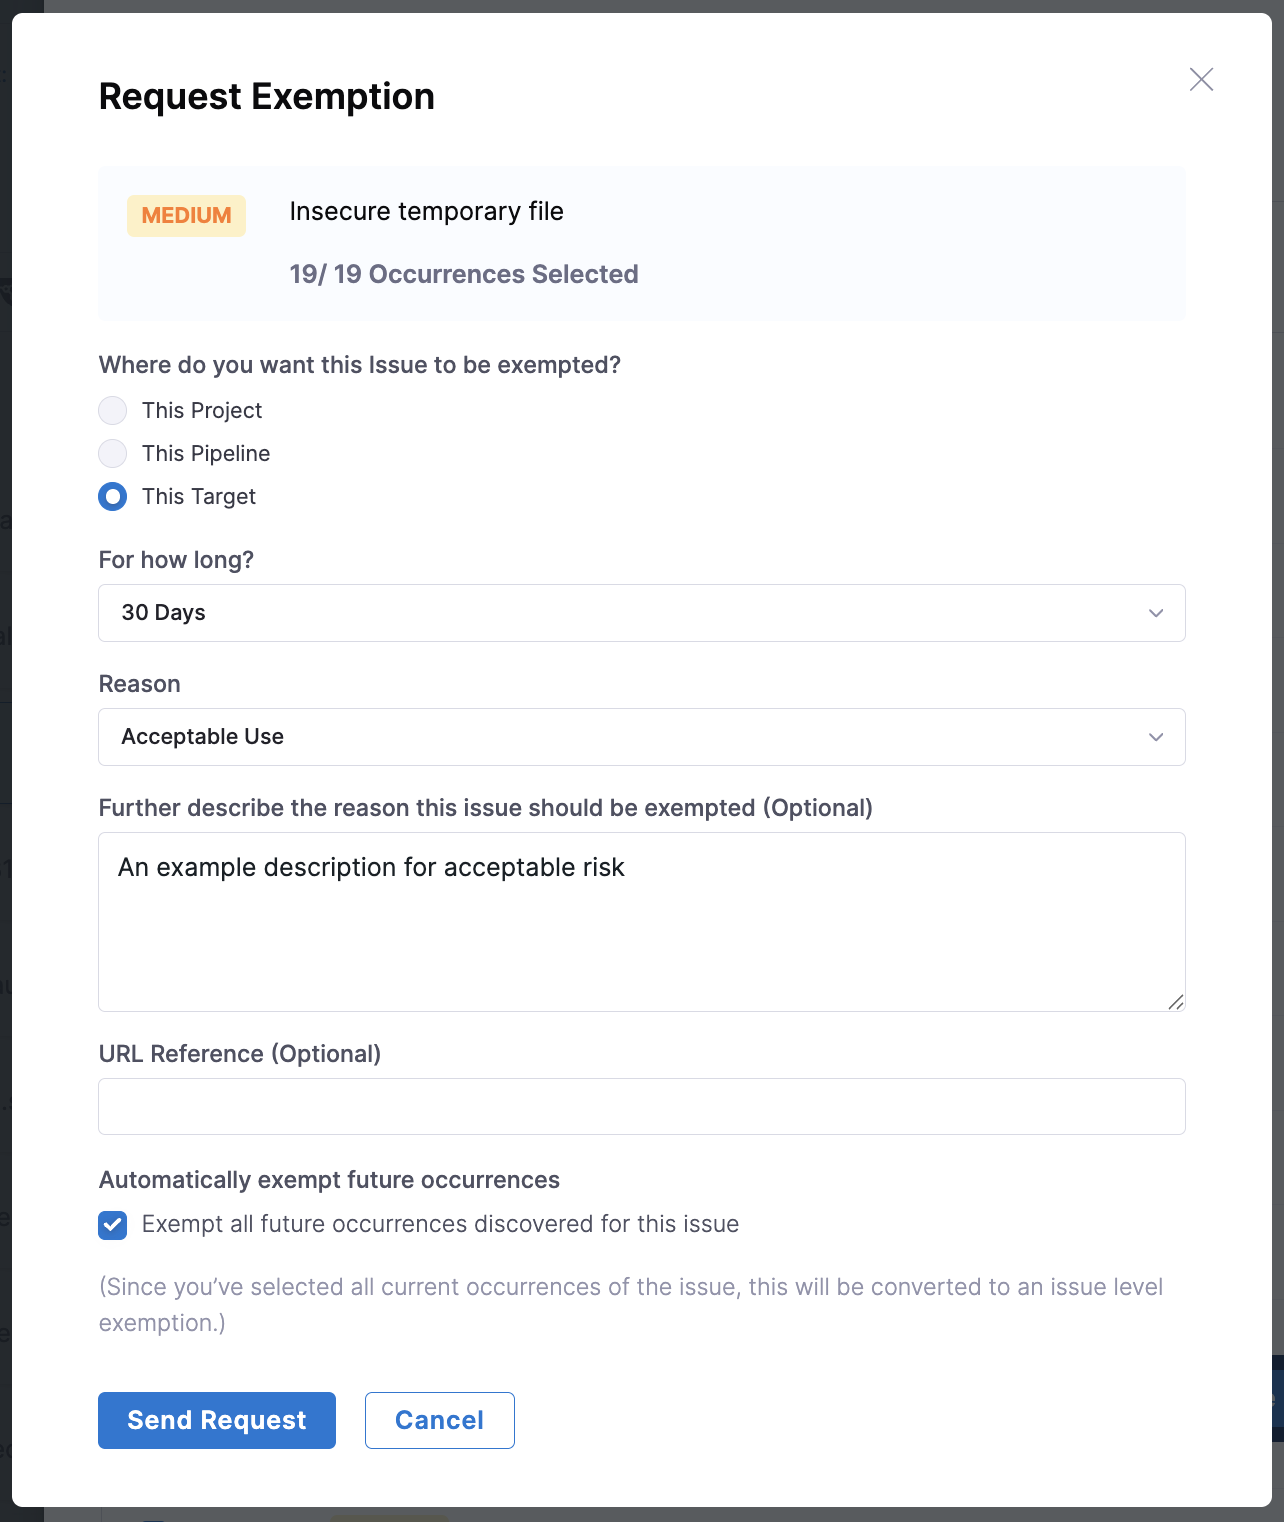Click the chevron arrow beside Acceptable Use

(x=1156, y=737)
